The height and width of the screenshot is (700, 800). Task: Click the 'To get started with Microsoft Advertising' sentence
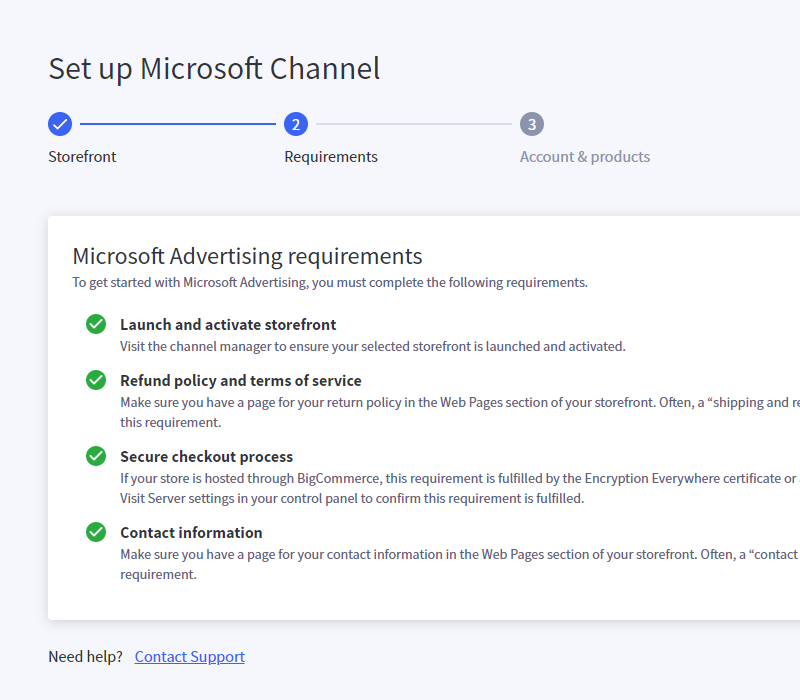(x=330, y=283)
